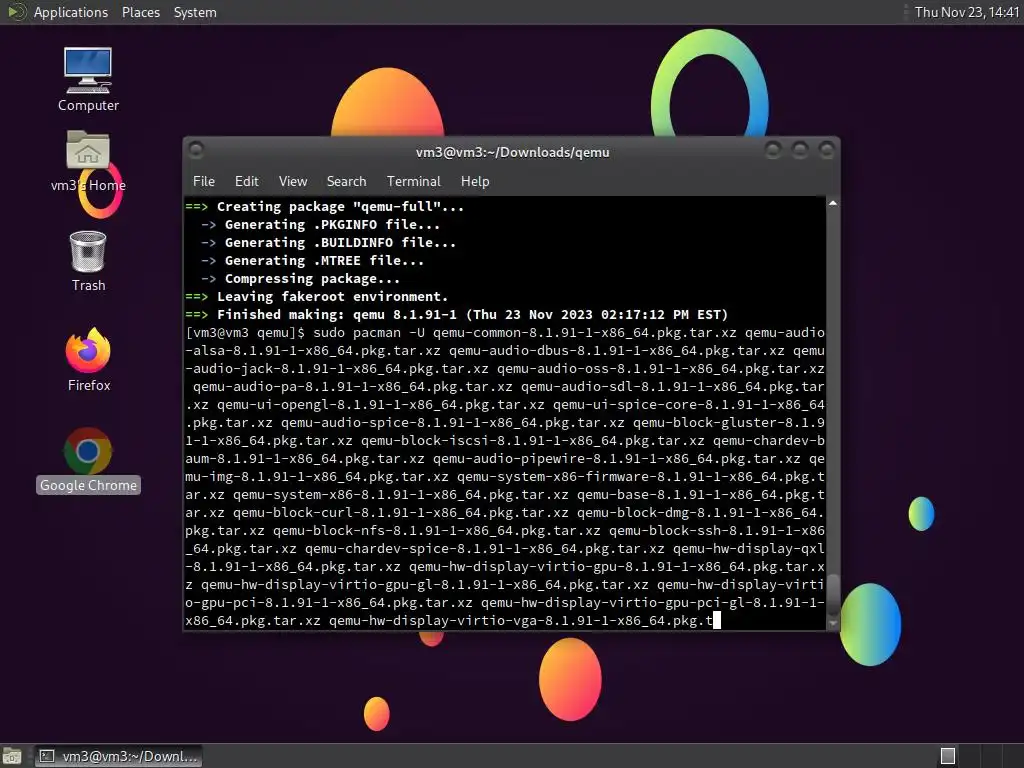This screenshot has height=768, width=1024.
Task: Click the clock showing Thu Nov 23, 14:41
Action: pyautogui.click(x=966, y=12)
